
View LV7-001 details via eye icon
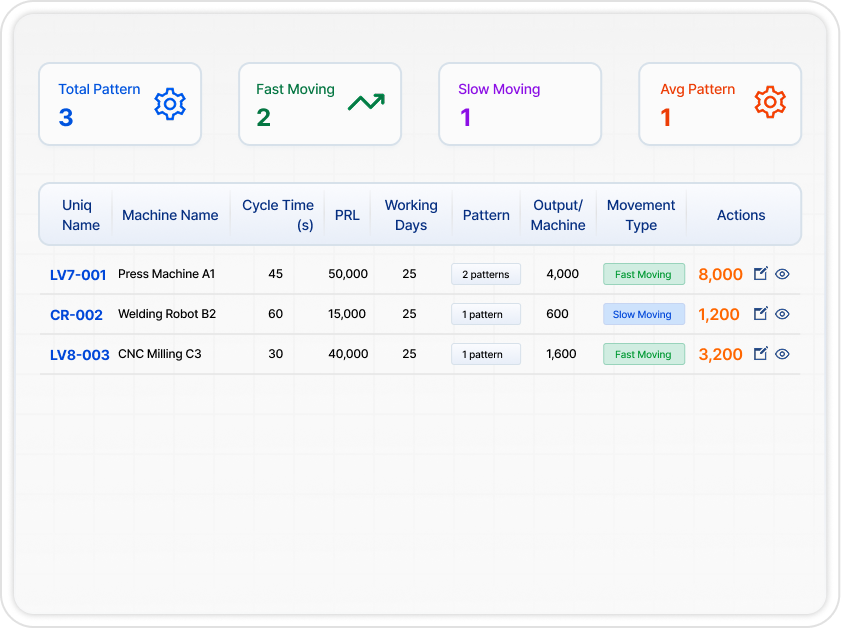[782, 274]
